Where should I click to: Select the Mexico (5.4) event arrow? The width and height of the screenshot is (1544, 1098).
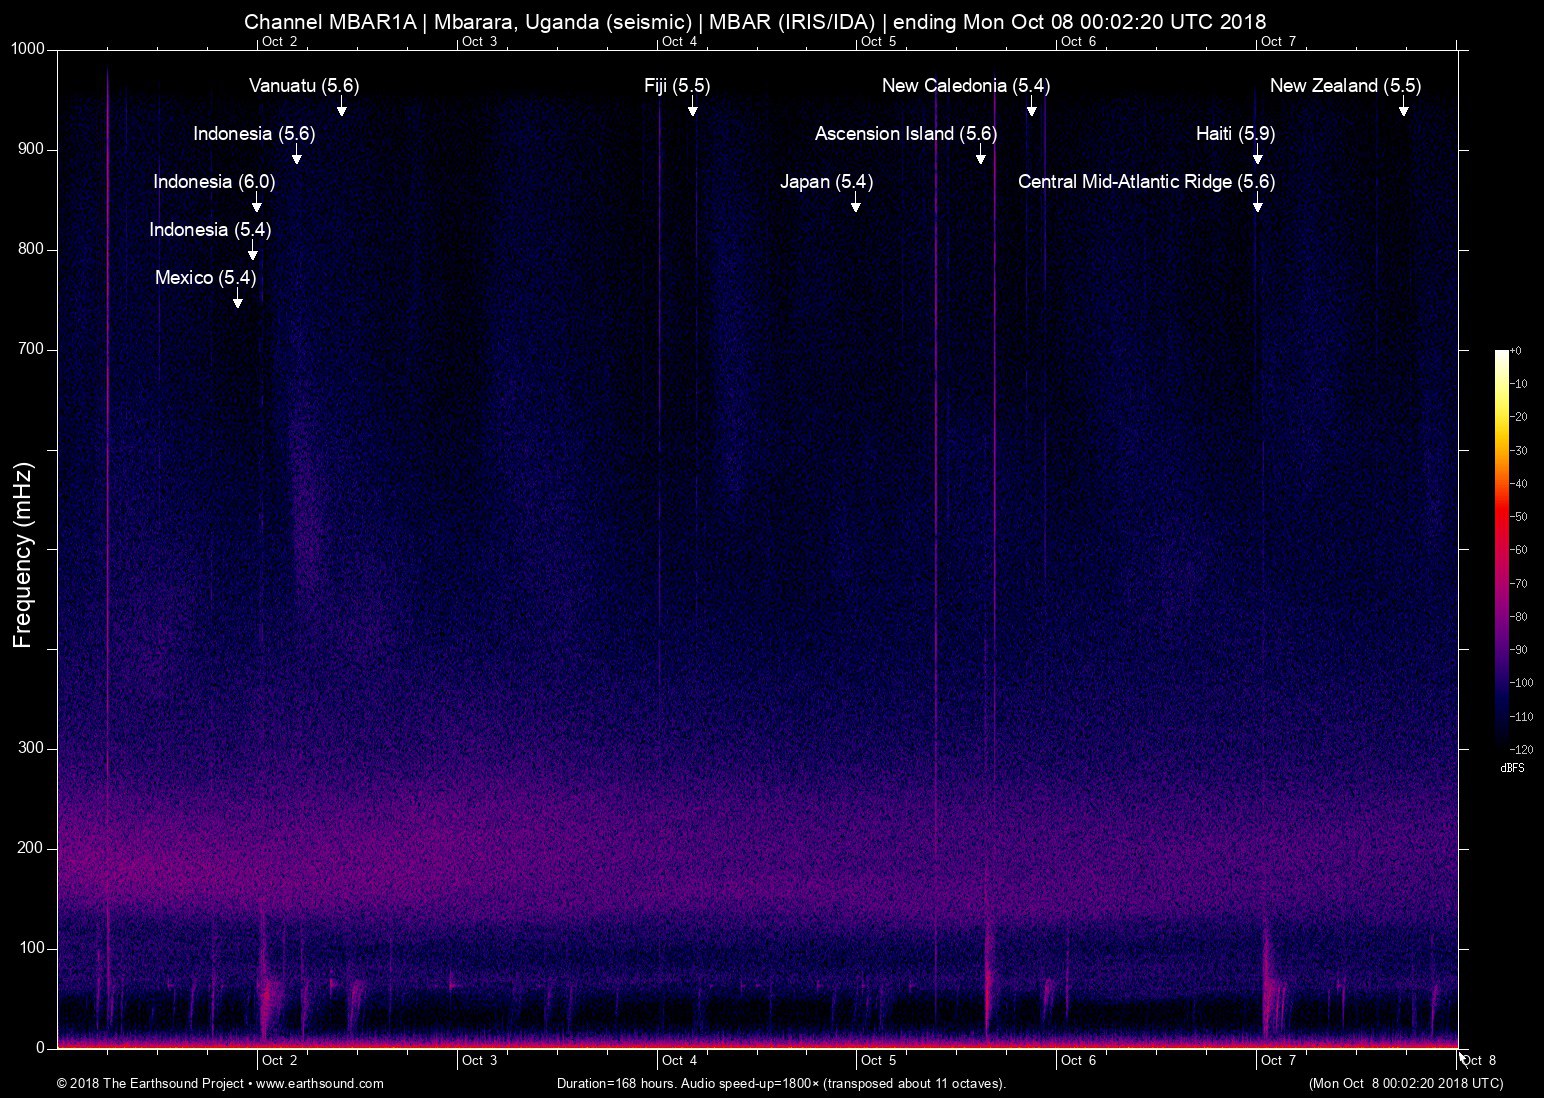tap(237, 298)
